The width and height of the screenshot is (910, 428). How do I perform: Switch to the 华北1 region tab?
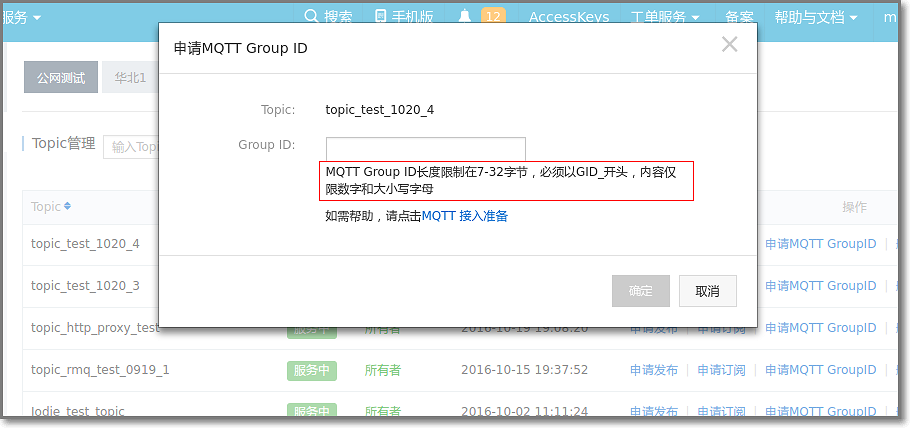pos(130,77)
